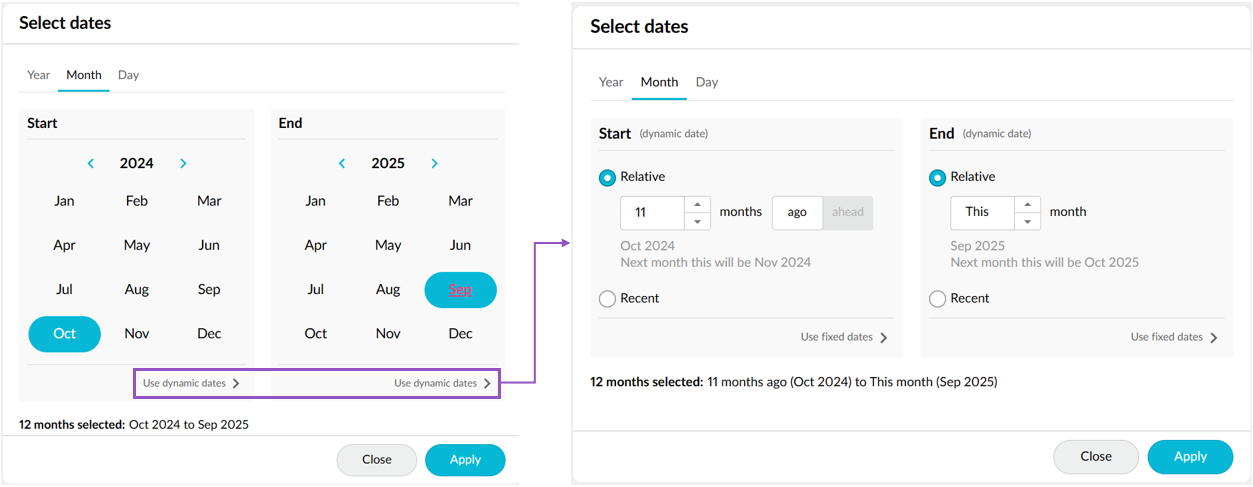1253x487 pixels.
Task: Apply the dynamic date selection
Action: pyautogui.click(x=1190, y=456)
